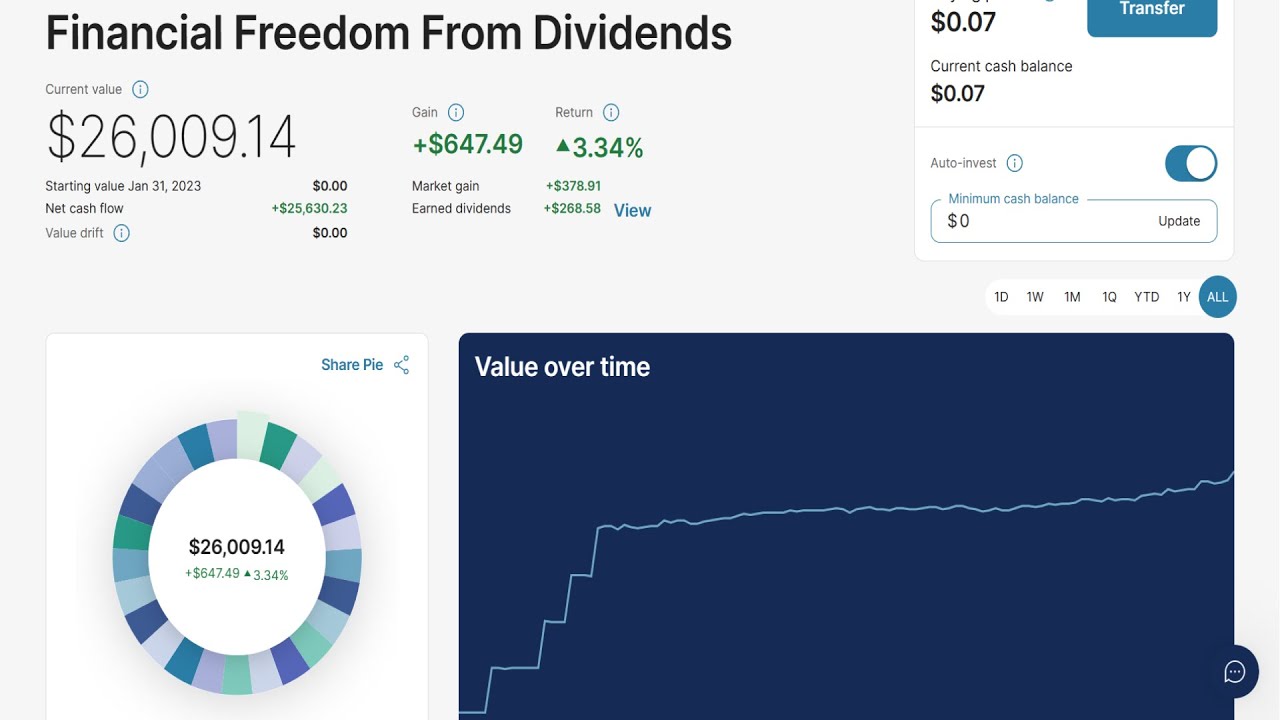
Task: Toggle the Auto-invest switch off
Action: tap(1191, 163)
